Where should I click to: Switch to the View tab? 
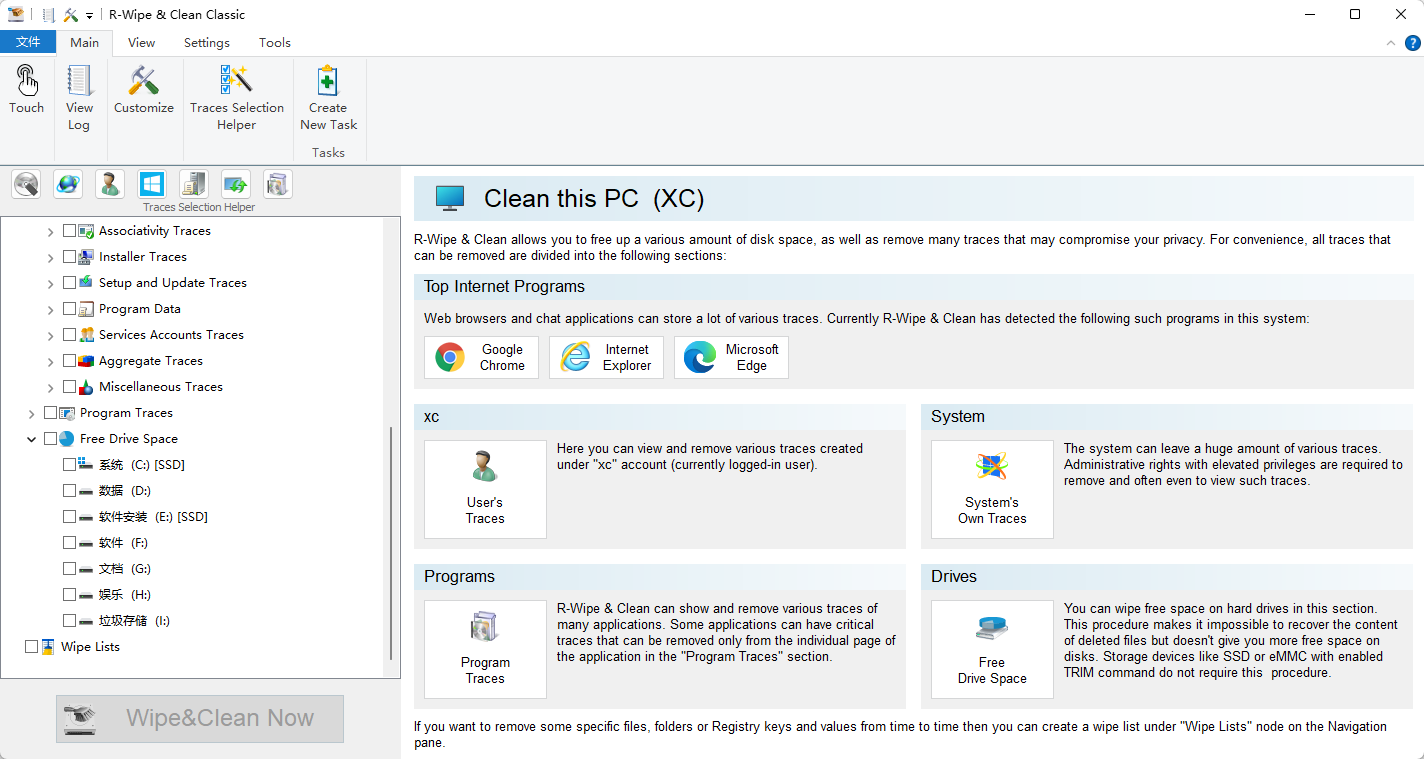click(141, 43)
